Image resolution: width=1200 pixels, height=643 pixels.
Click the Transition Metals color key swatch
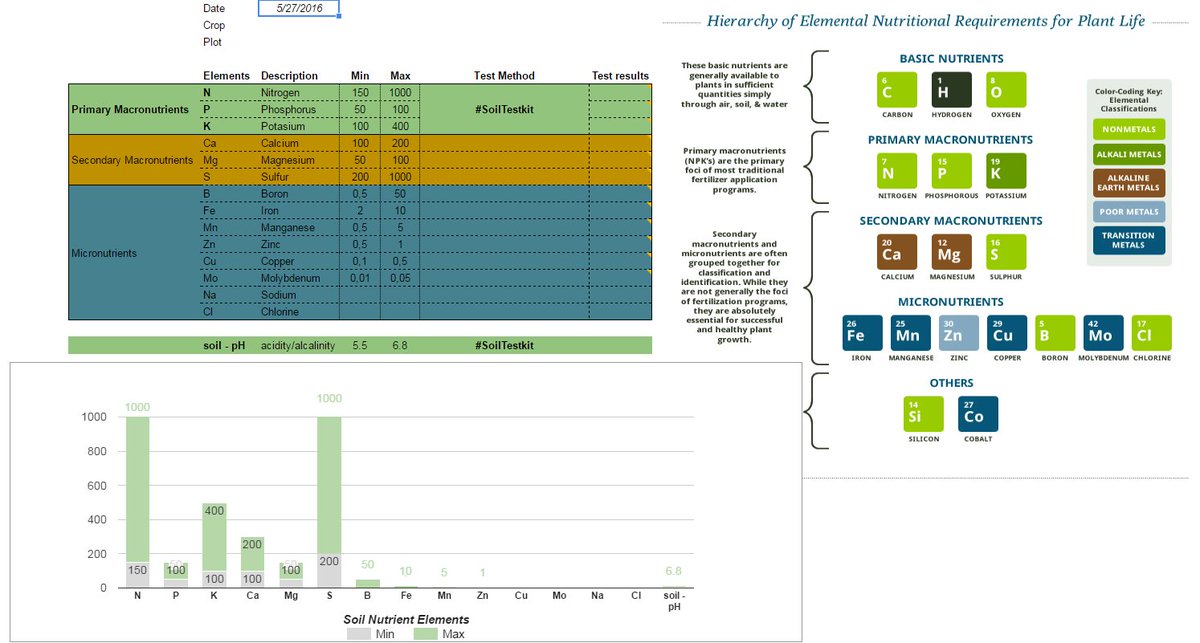click(1128, 240)
